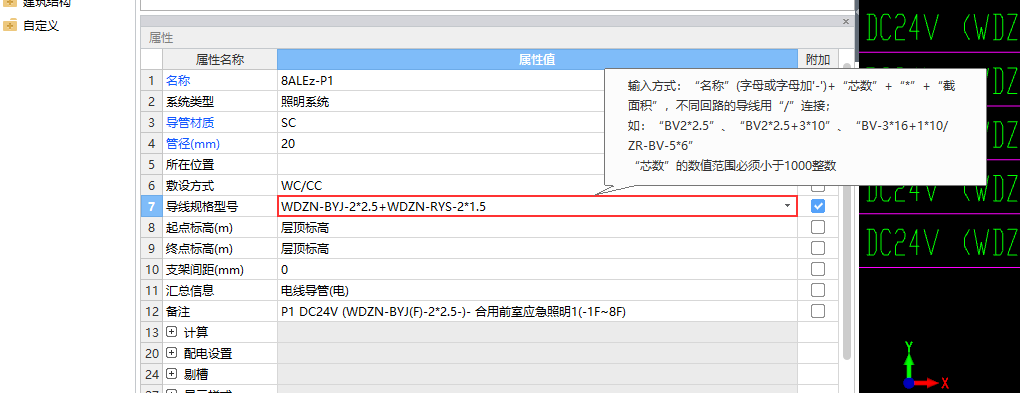Click the 备注 value starting with P1 DC24V
This screenshot has height=393, width=1020.
click(537, 311)
